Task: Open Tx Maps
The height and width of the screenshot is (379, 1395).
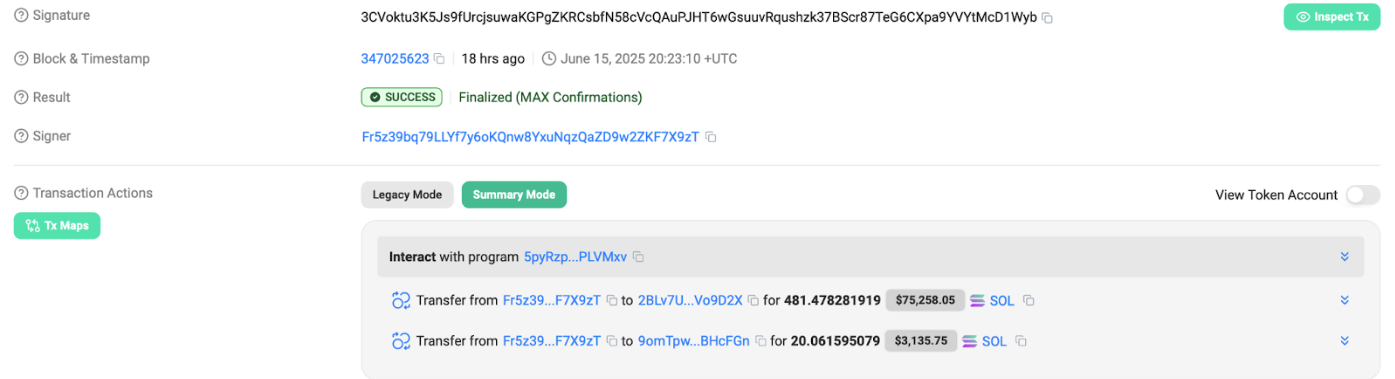Action: (57, 226)
